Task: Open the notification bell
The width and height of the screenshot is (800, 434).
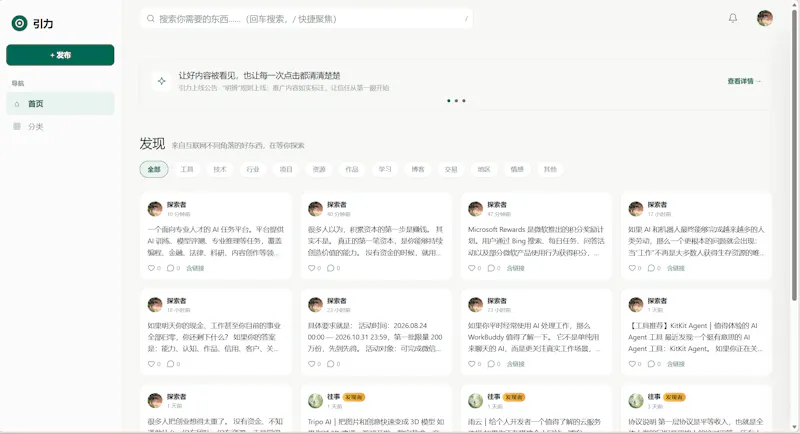Action: point(733,18)
